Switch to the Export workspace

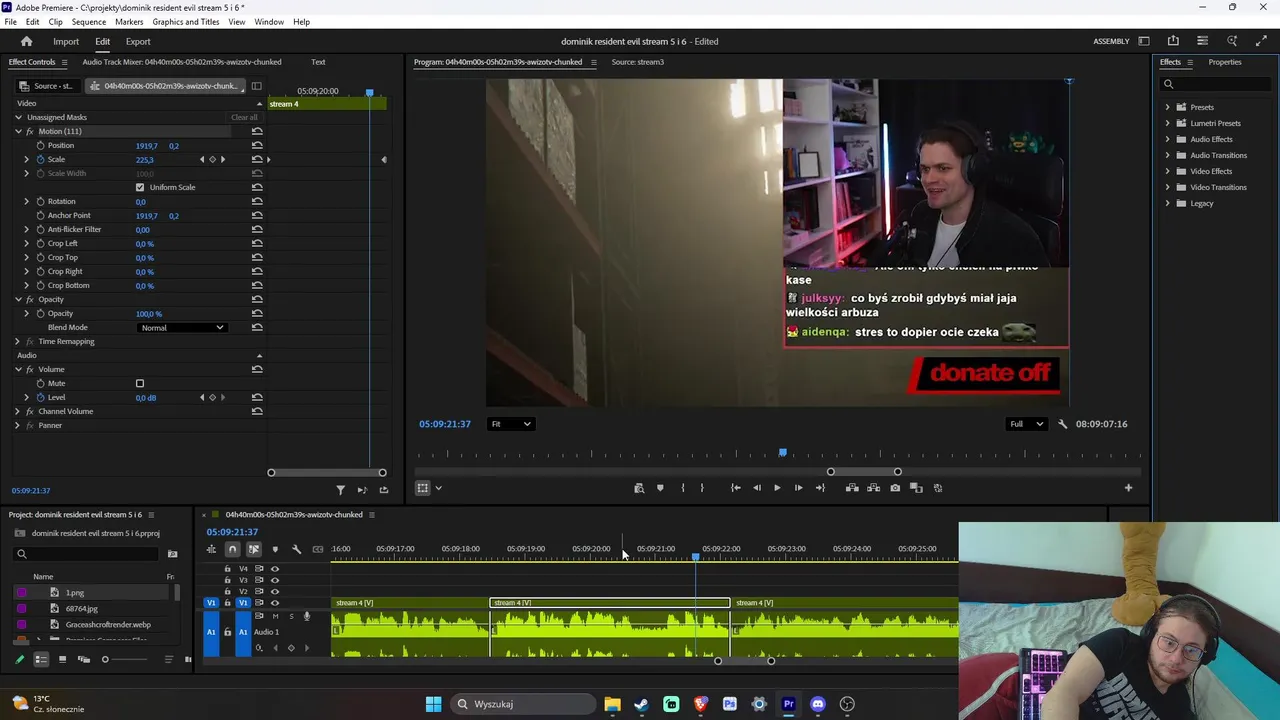138,42
